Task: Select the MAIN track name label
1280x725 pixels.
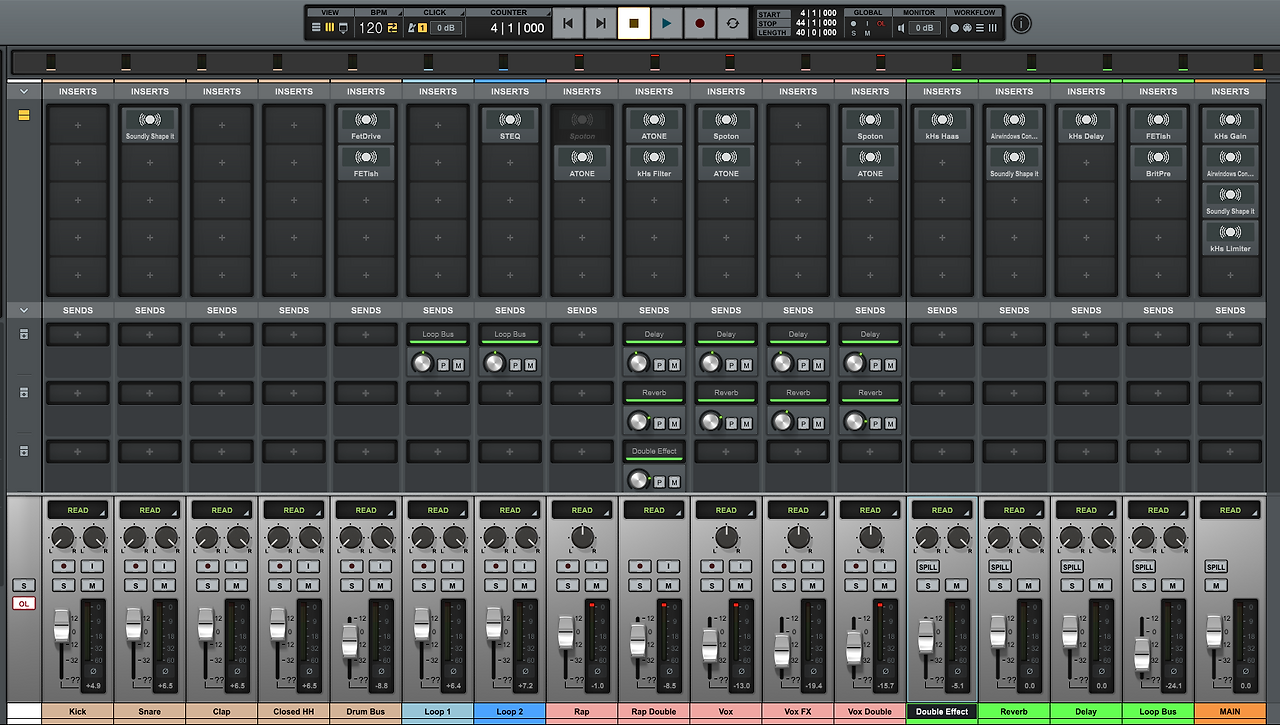Action: click(x=1230, y=712)
